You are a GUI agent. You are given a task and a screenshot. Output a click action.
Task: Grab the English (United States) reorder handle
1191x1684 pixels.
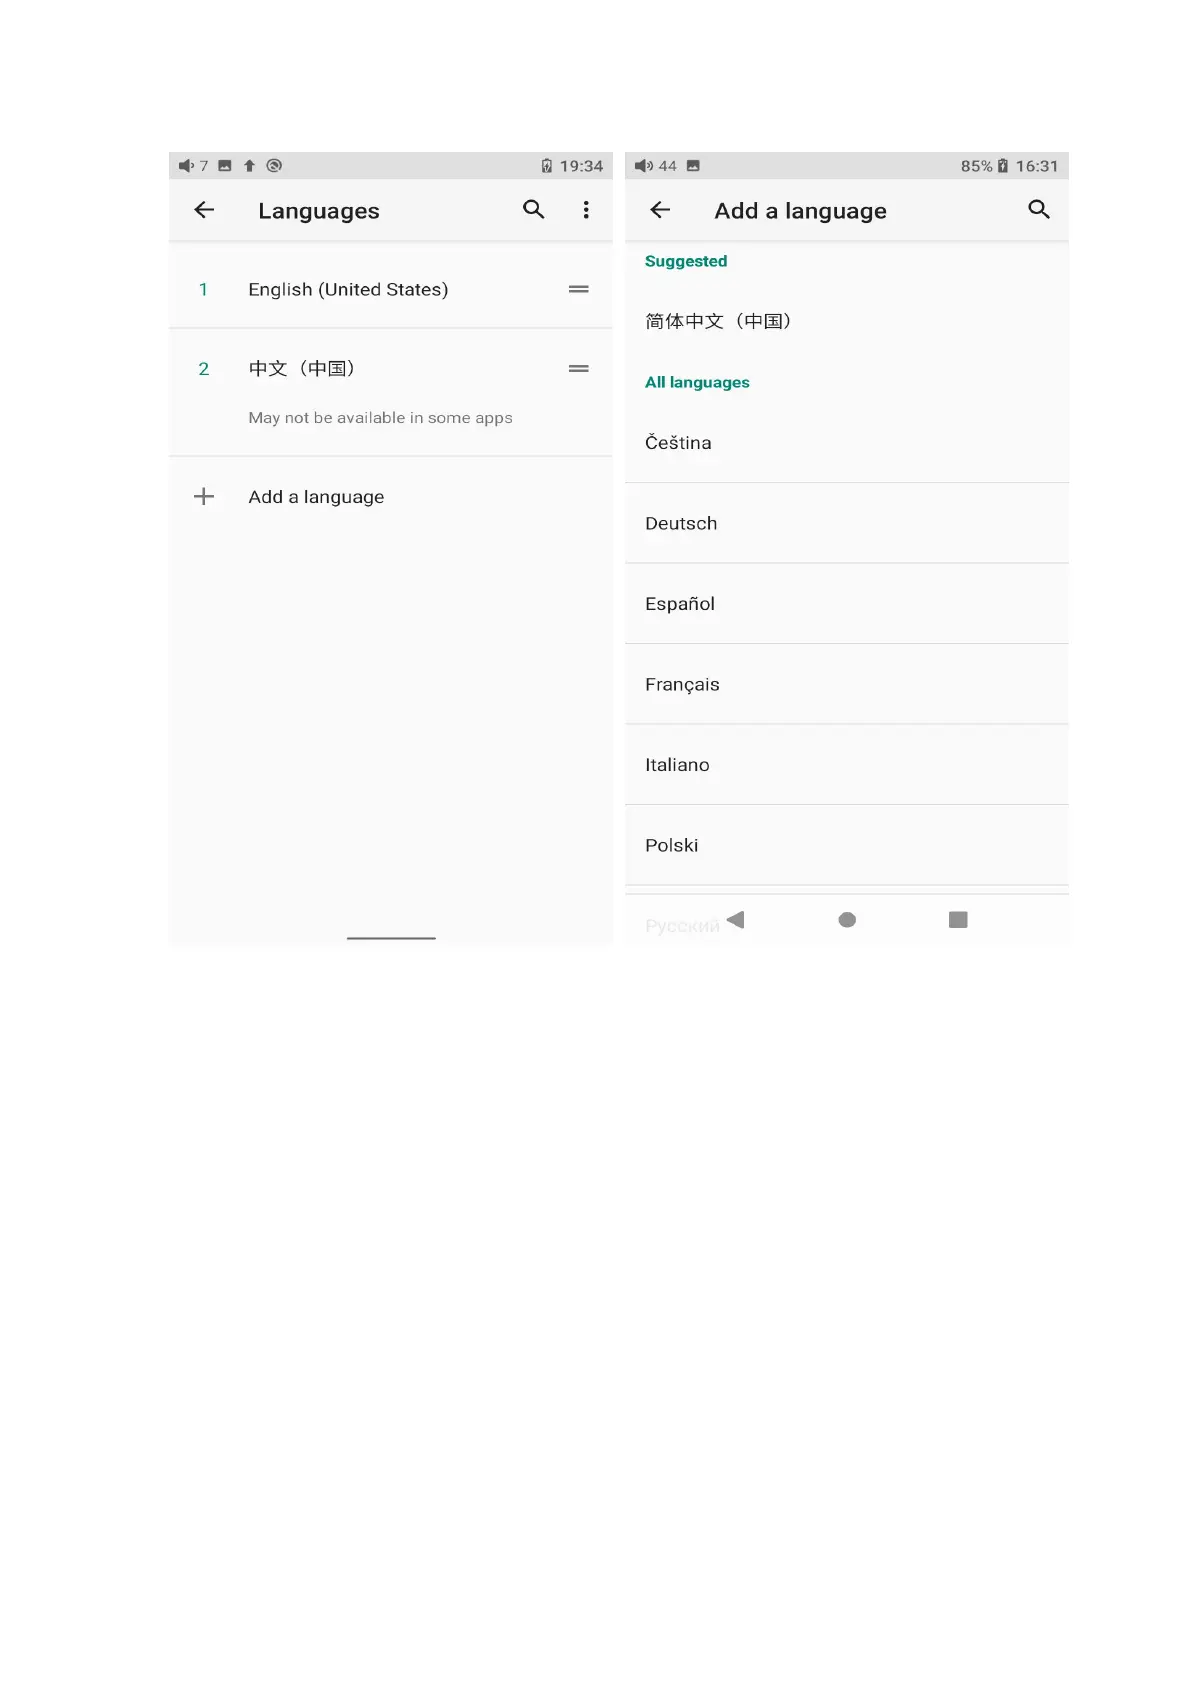click(x=578, y=289)
